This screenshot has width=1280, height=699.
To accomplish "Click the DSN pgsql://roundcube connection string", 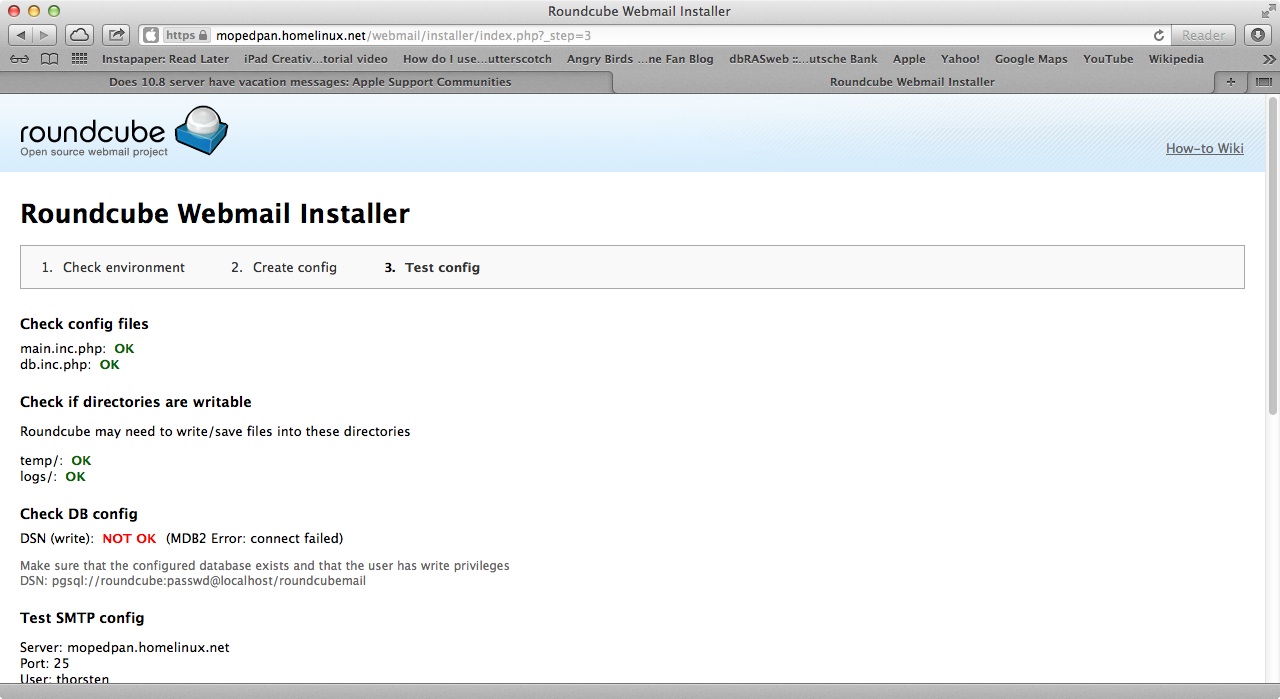I will click(193, 581).
